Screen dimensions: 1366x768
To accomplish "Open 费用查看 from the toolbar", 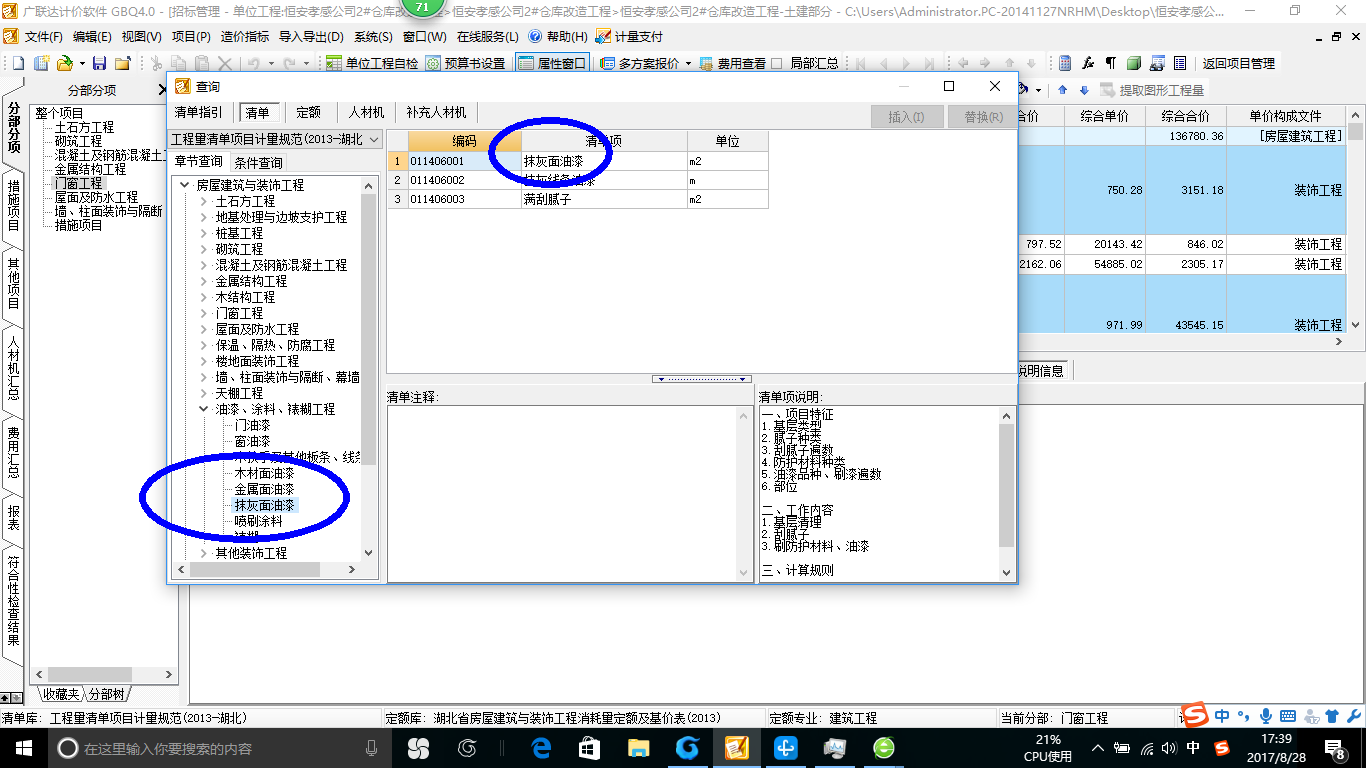I will click(732, 63).
